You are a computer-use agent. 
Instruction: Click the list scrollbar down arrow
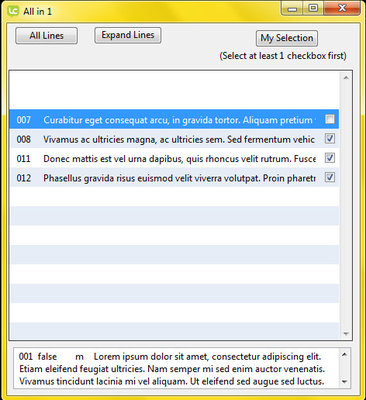[x=346, y=333]
